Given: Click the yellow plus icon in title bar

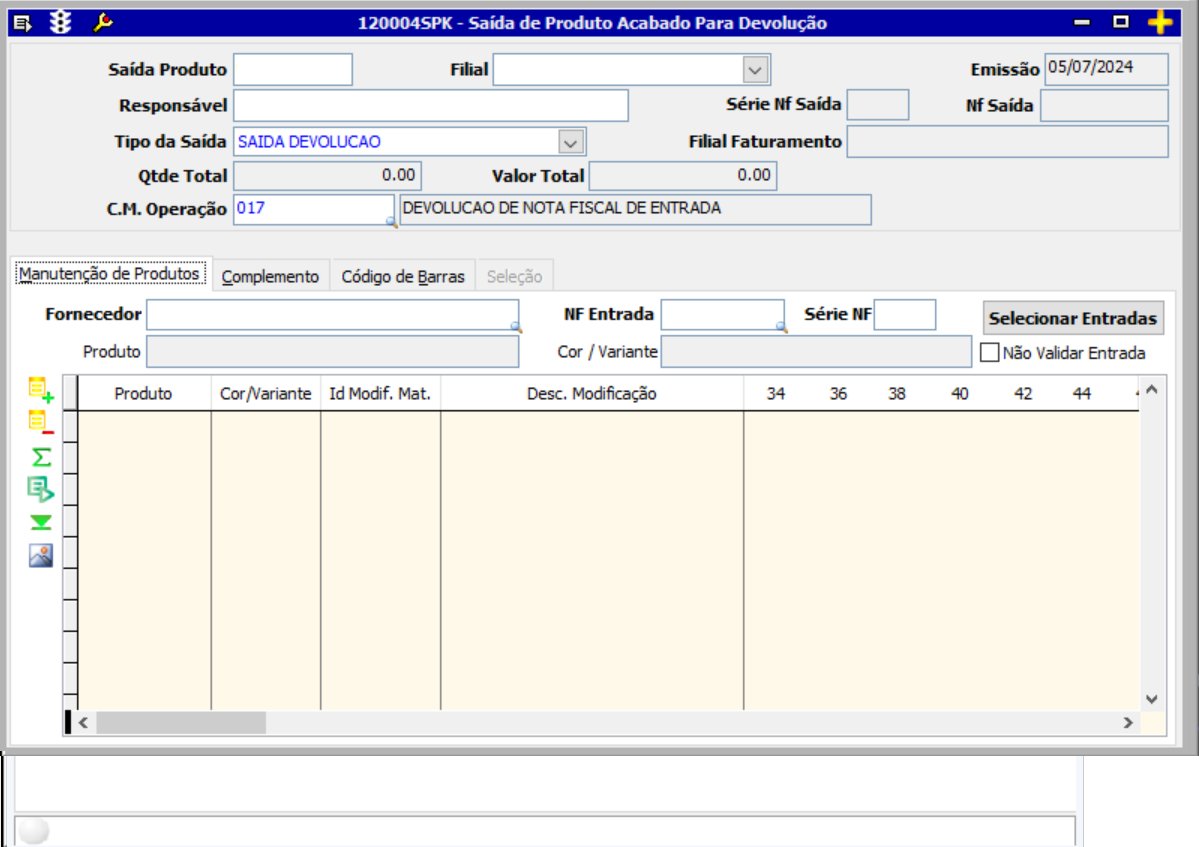Looking at the screenshot, I should [x=1159, y=22].
